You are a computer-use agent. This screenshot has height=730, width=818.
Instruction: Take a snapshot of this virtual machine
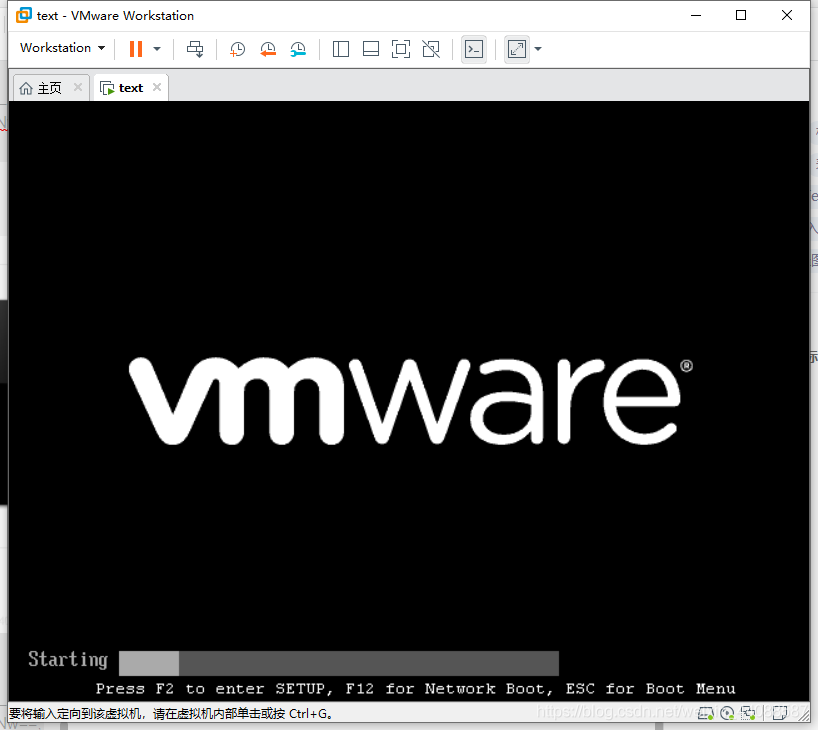[237, 49]
